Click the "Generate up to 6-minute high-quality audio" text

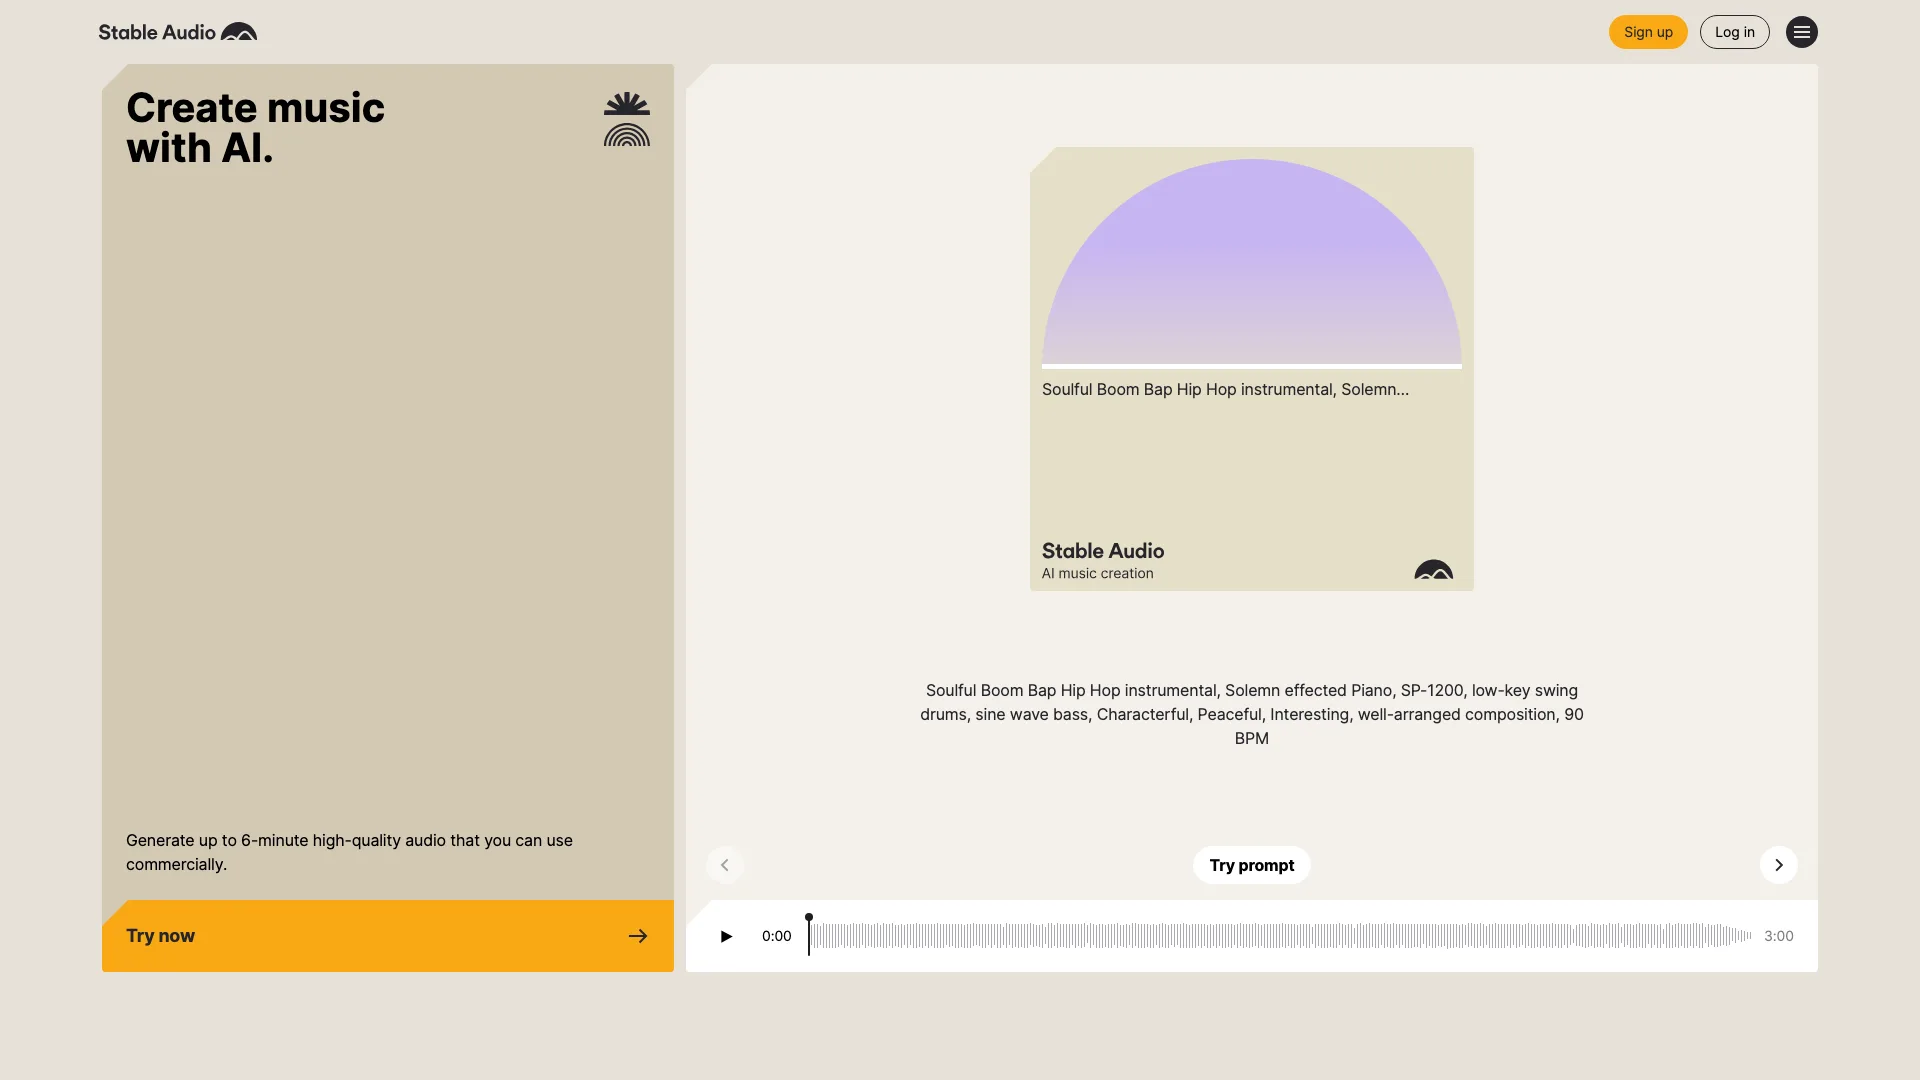(x=349, y=852)
